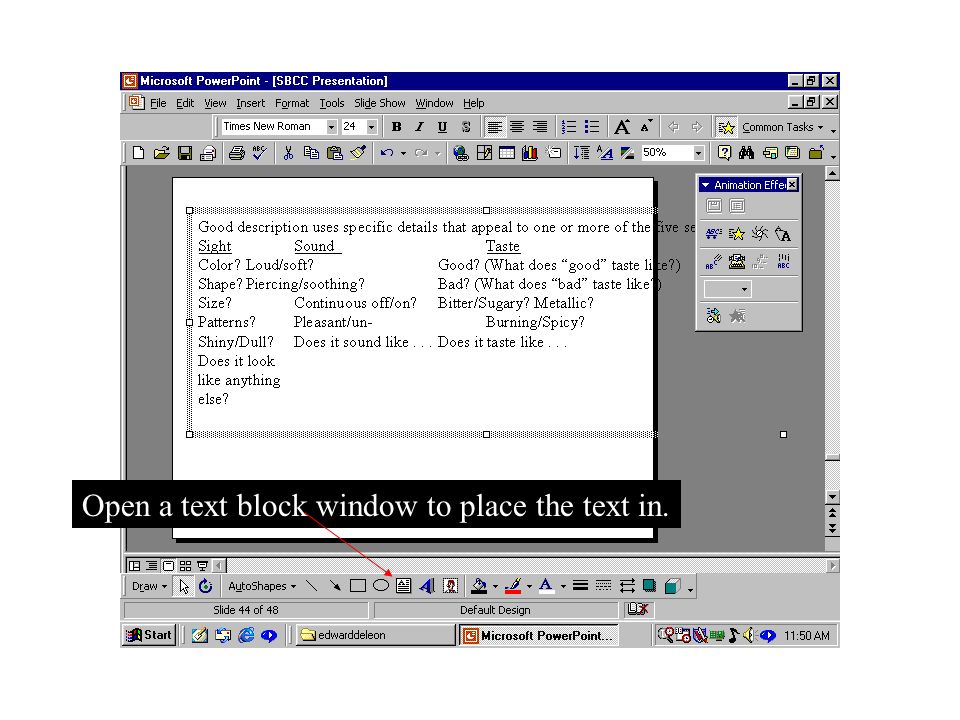The image size is (960, 720).
Task: Insert WordArt with the slanted A icon
Action: click(x=427, y=586)
